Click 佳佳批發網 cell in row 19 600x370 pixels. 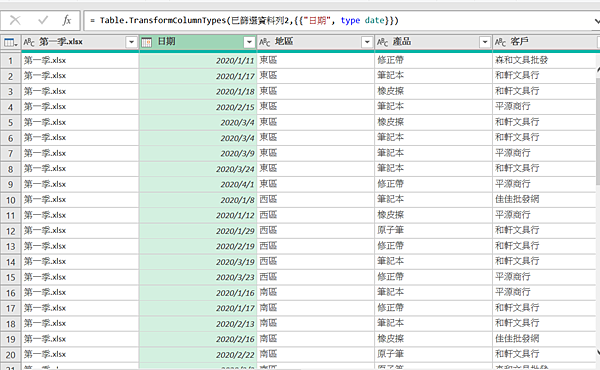coord(545,339)
